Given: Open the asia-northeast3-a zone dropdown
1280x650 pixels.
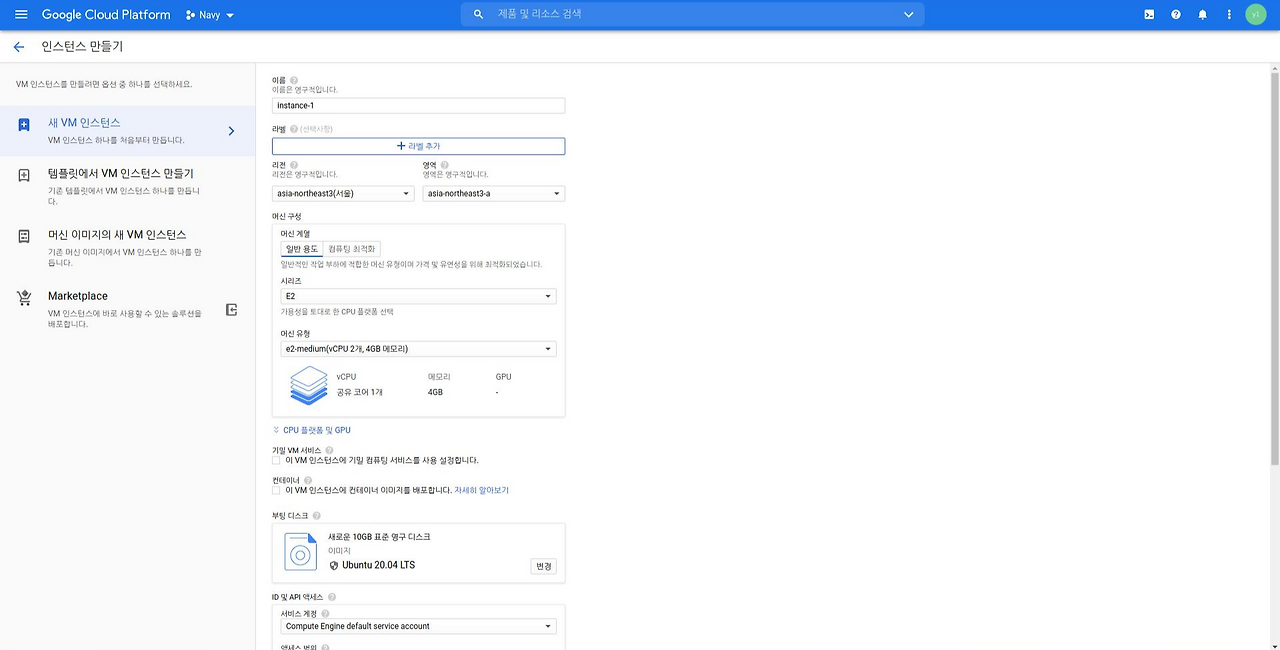Looking at the screenshot, I should click(493, 193).
